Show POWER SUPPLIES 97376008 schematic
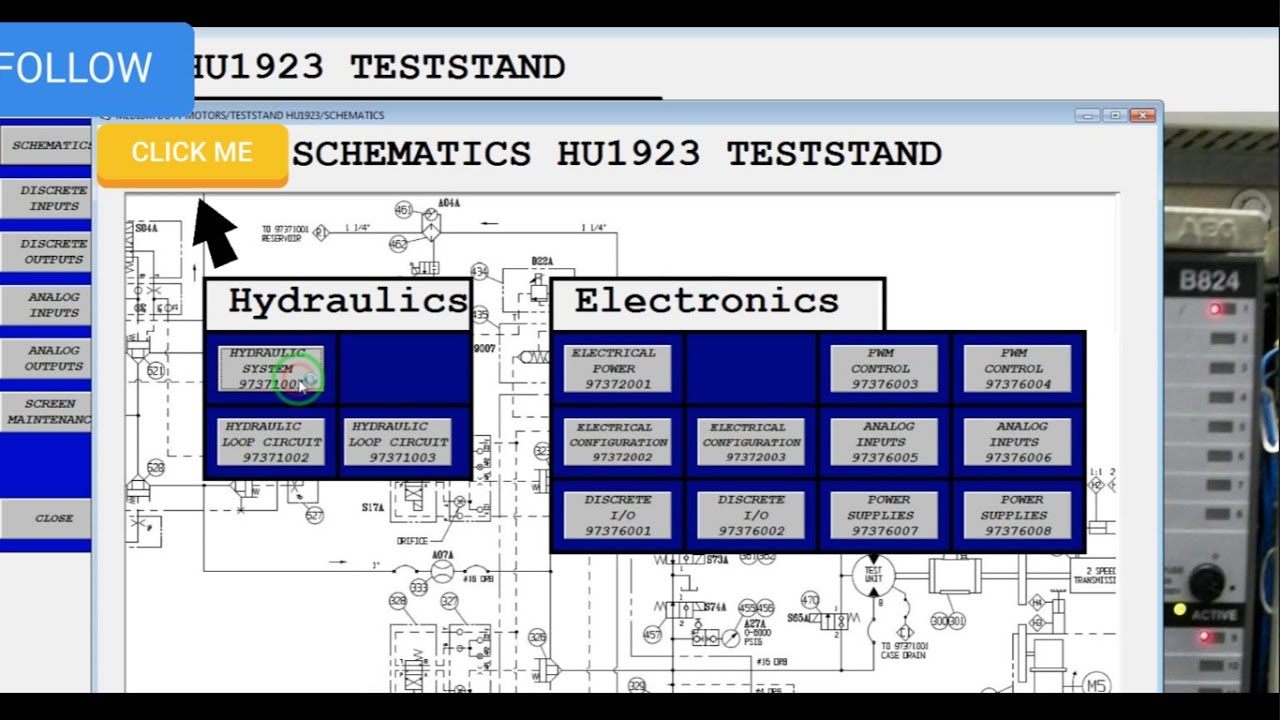Image resolution: width=1280 pixels, height=720 pixels. click(1018, 515)
